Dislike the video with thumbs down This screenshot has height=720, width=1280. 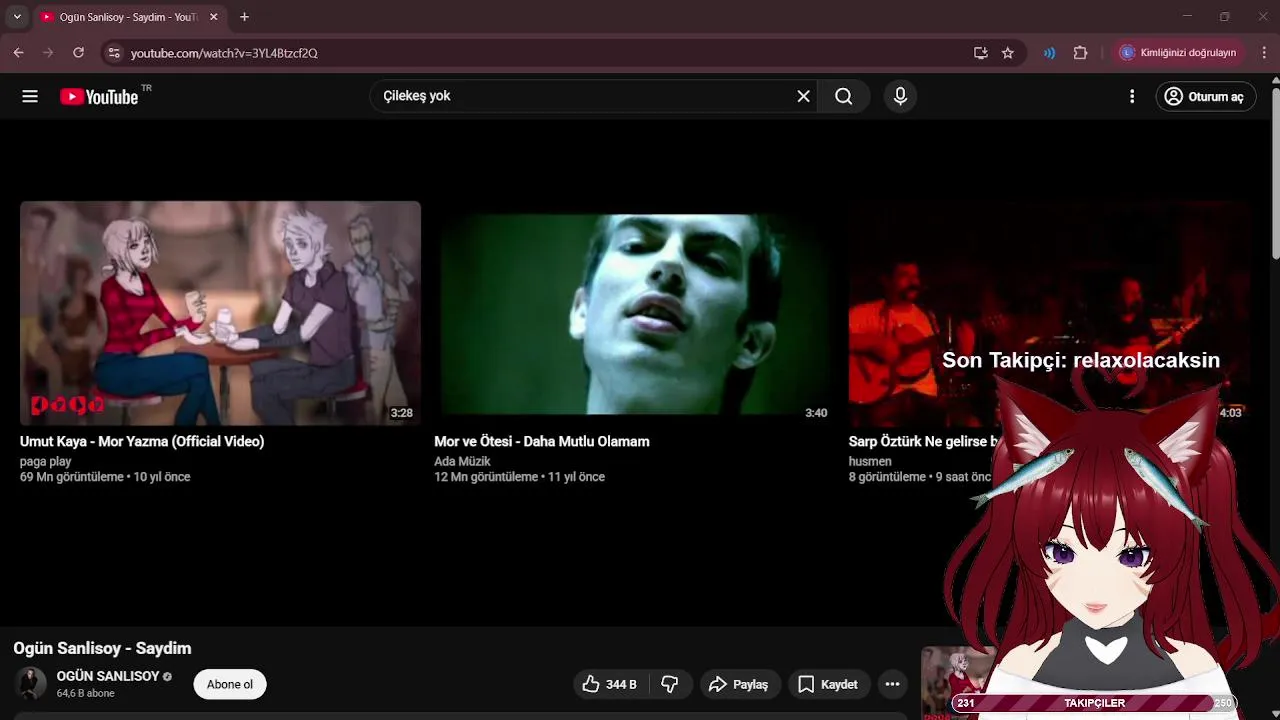coord(670,684)
